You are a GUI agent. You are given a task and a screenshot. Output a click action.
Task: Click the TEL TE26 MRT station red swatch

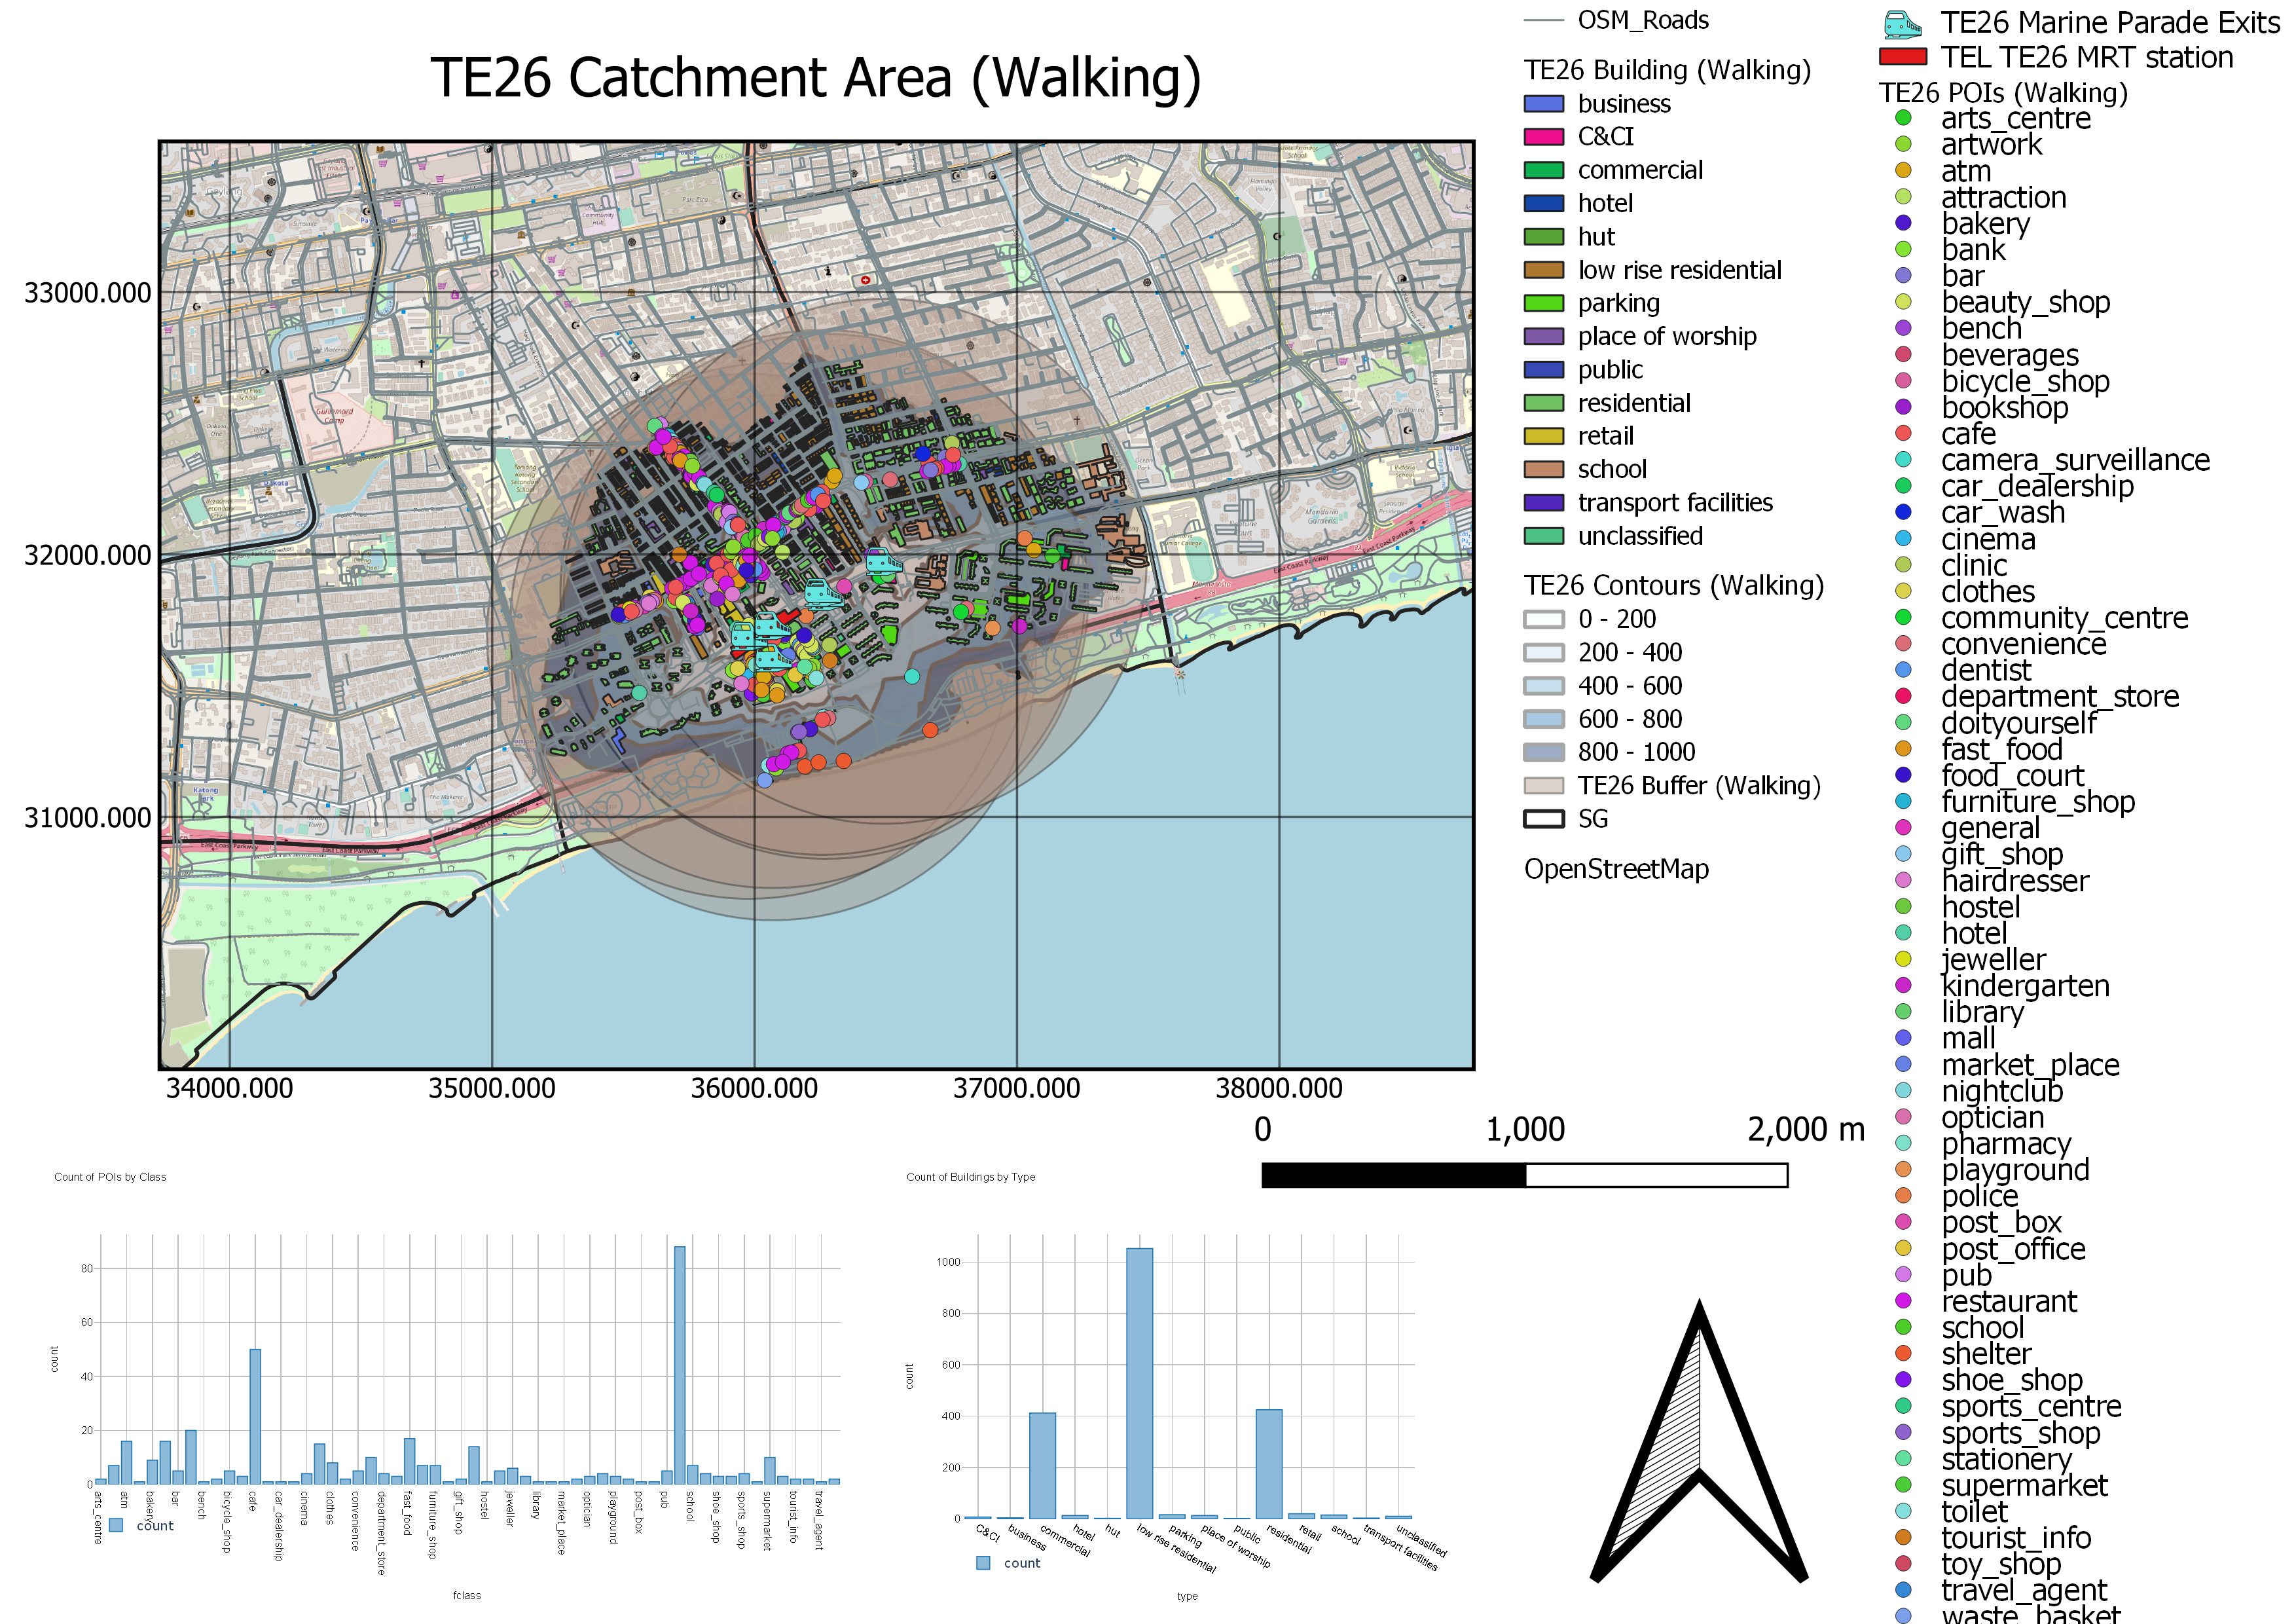(1902, 57)
